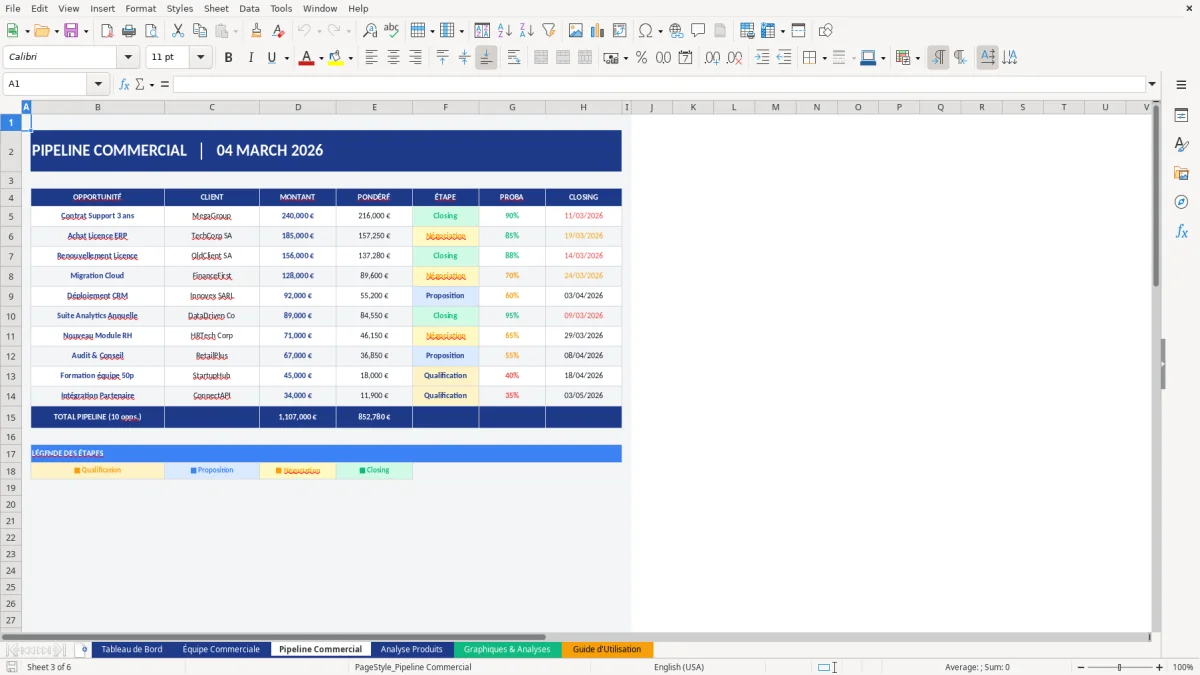Click the Select Function sigma button
Image resolution: width=1200 pixels, height=675 pixels.
[x=140, y=84]
